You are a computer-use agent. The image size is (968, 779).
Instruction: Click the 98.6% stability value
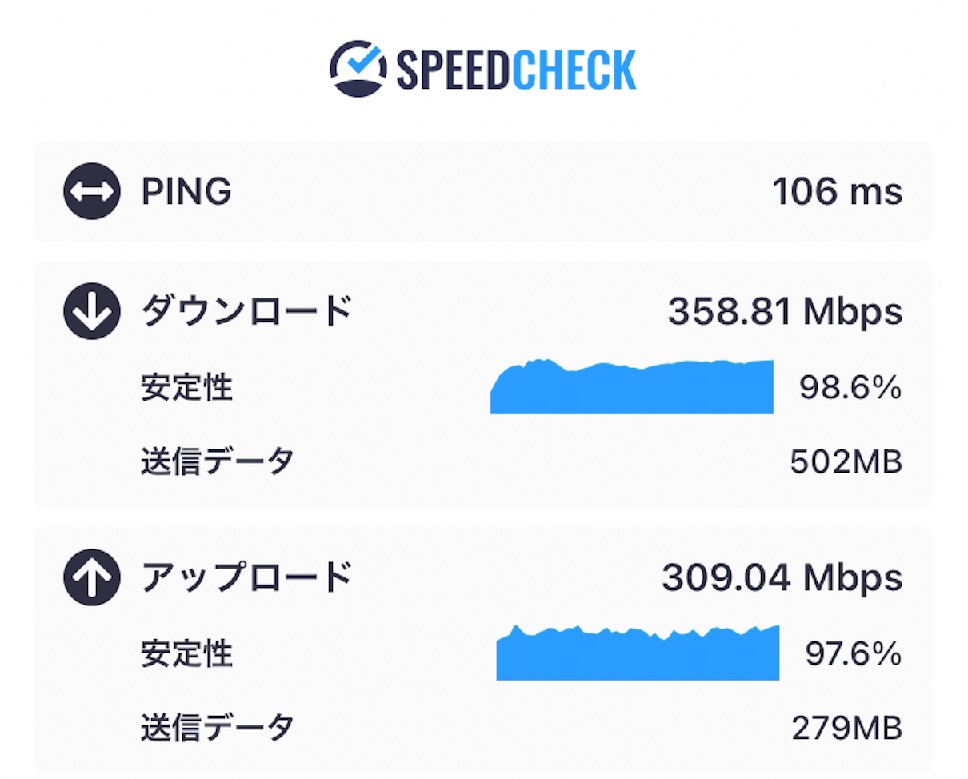pyautogui.click(x=851, y=388)
